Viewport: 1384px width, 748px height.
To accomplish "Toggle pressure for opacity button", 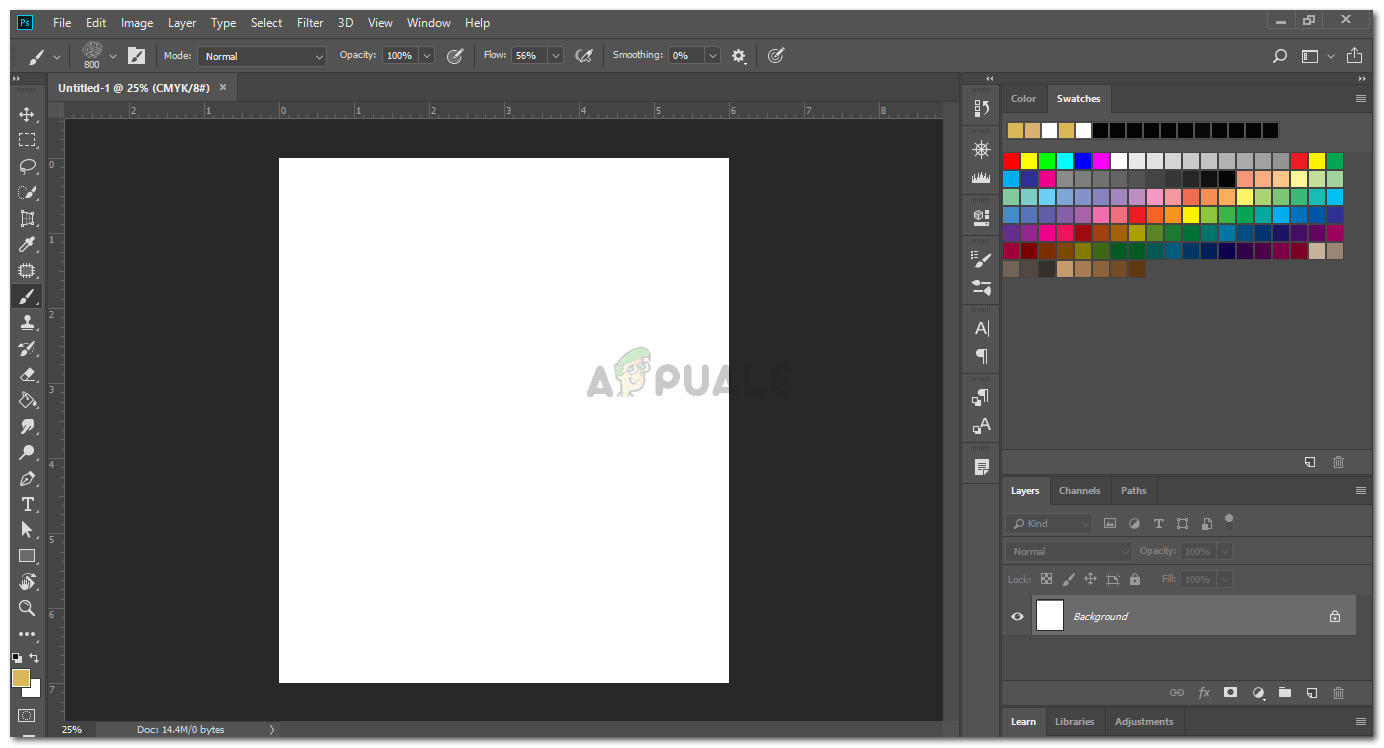I will click(x=455, y=56).
